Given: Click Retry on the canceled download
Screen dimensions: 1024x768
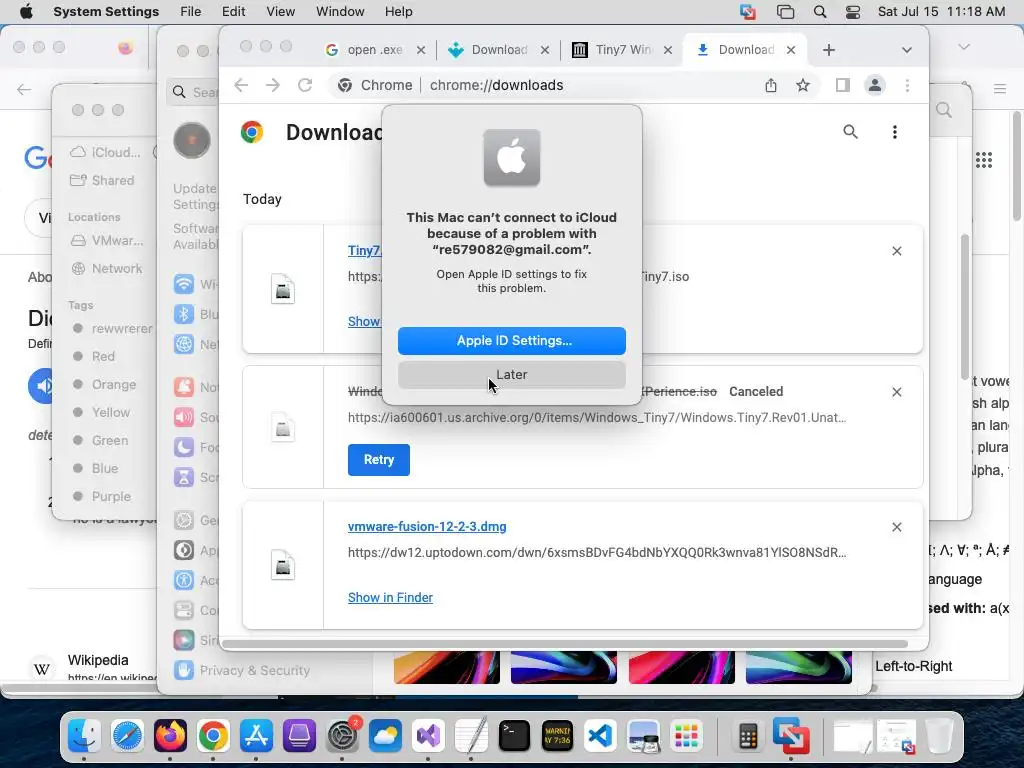Looking at the screenshot, I should click(379, 460).
